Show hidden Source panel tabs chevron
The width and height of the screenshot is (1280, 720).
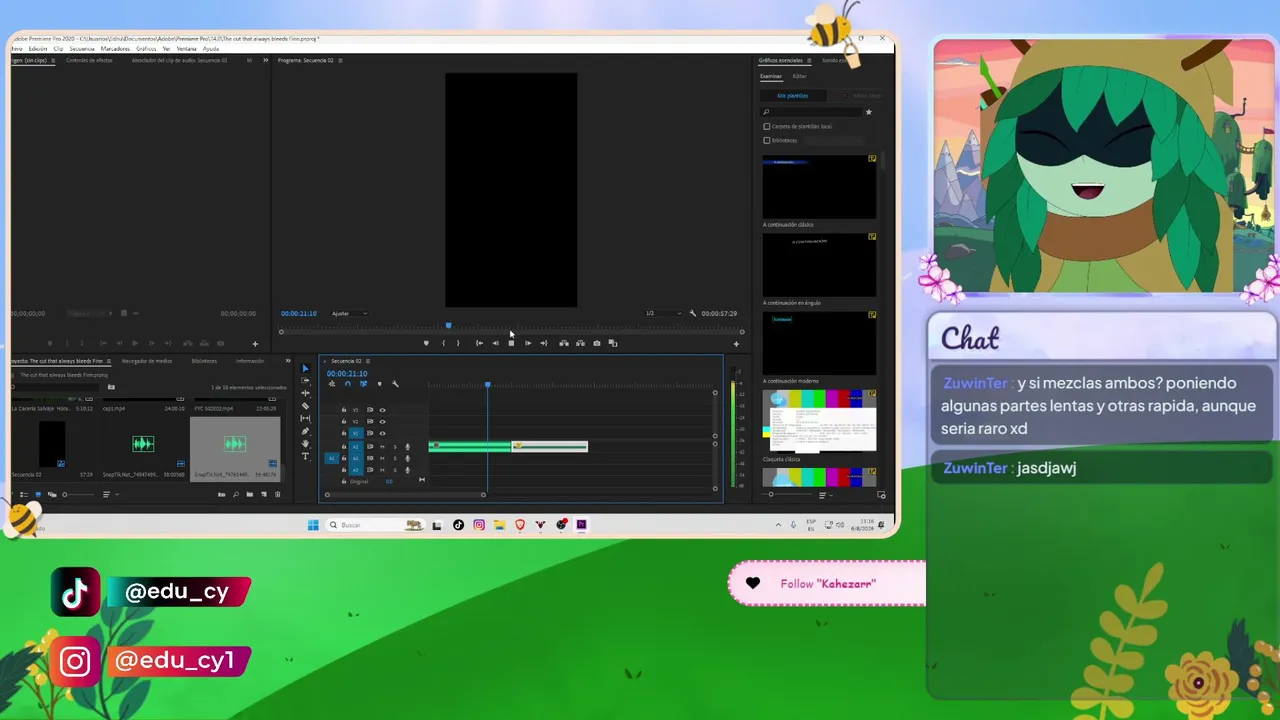(x=265, y=60)
